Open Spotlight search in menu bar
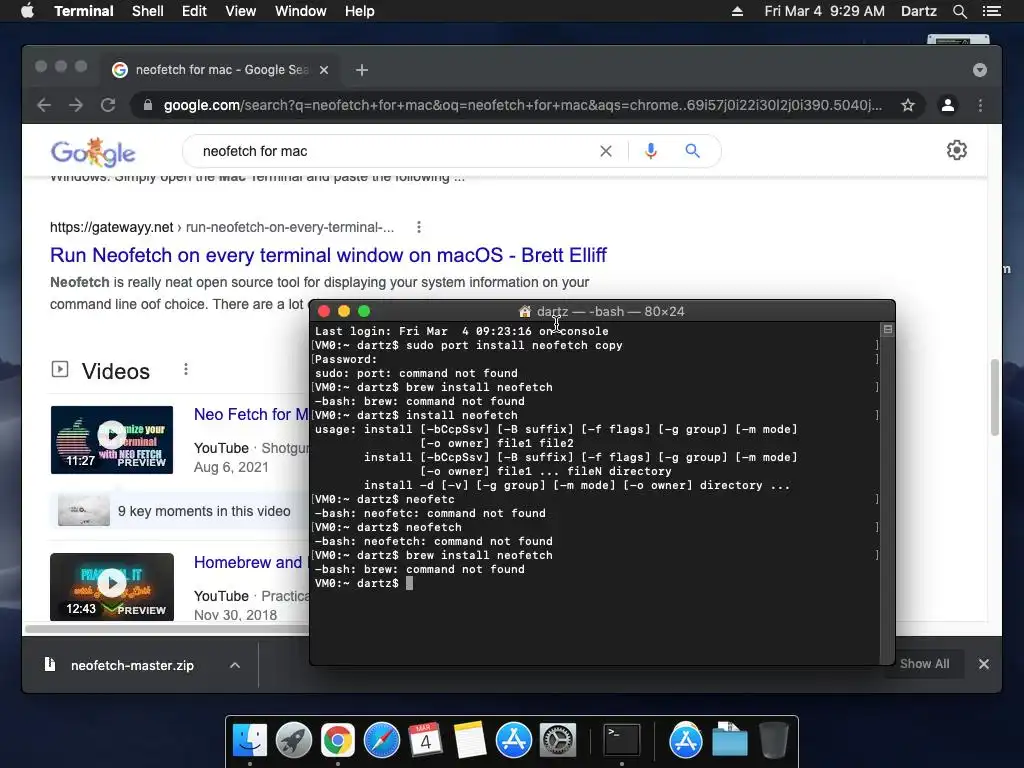Screen dimensions: 1024x768 coord(959,11)
